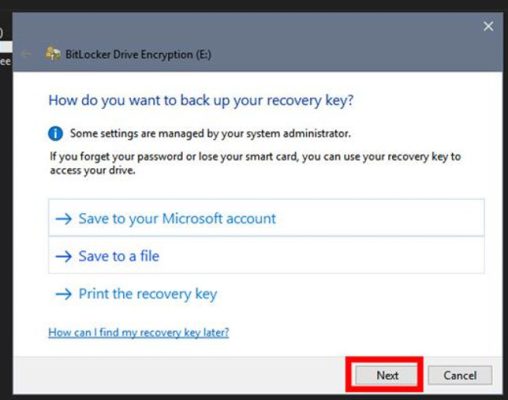Click arrow icon beside Print the recovery key
The height and width of the screenshot is (400, 508).
point(64,294)
